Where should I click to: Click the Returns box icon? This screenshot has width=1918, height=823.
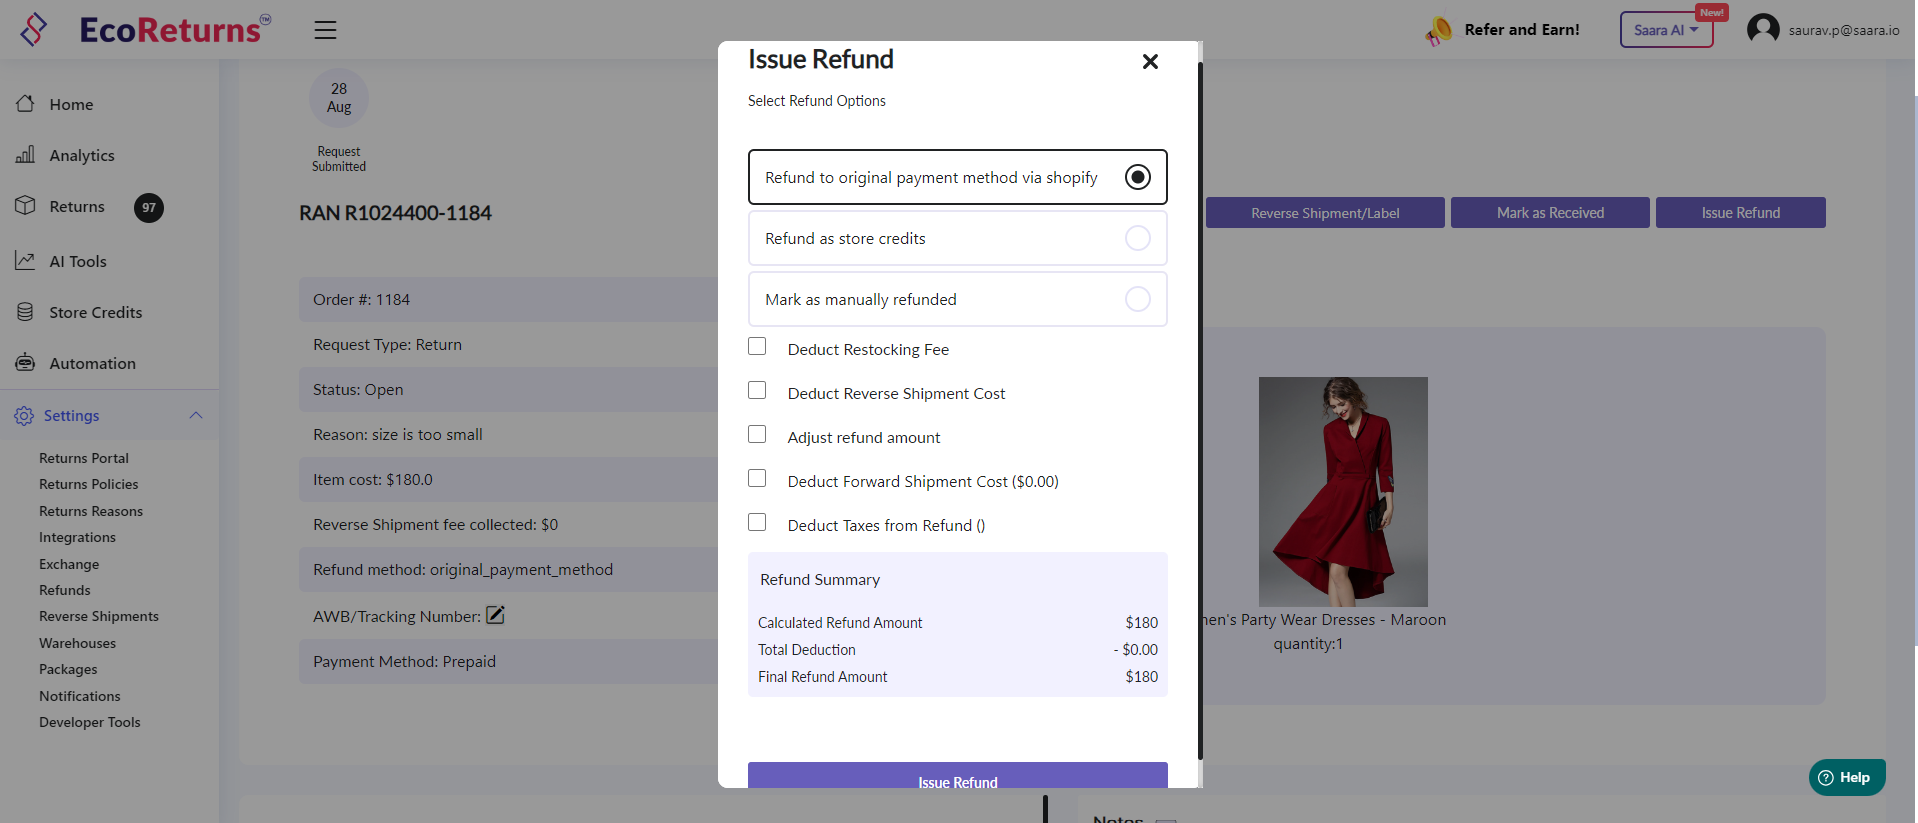26,206
